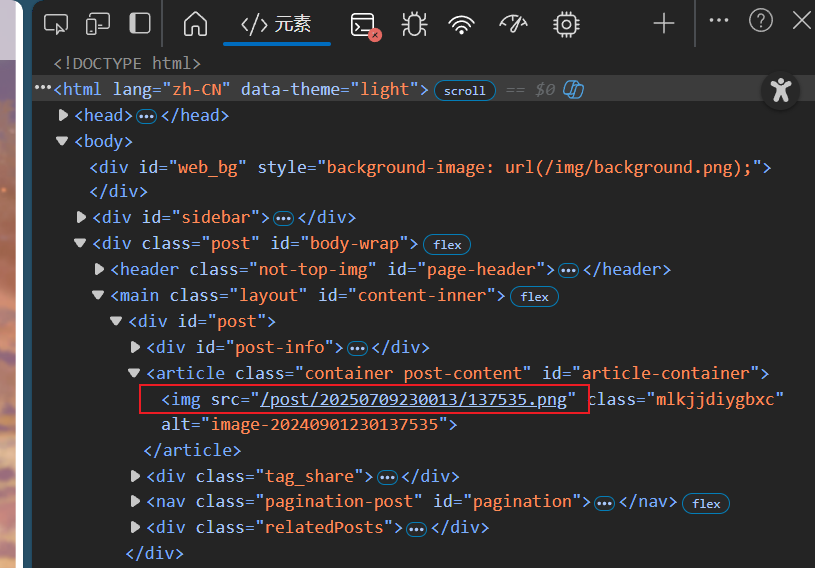Expand the head element node
This screenshot has height=568, width=815.
(64, 115)
